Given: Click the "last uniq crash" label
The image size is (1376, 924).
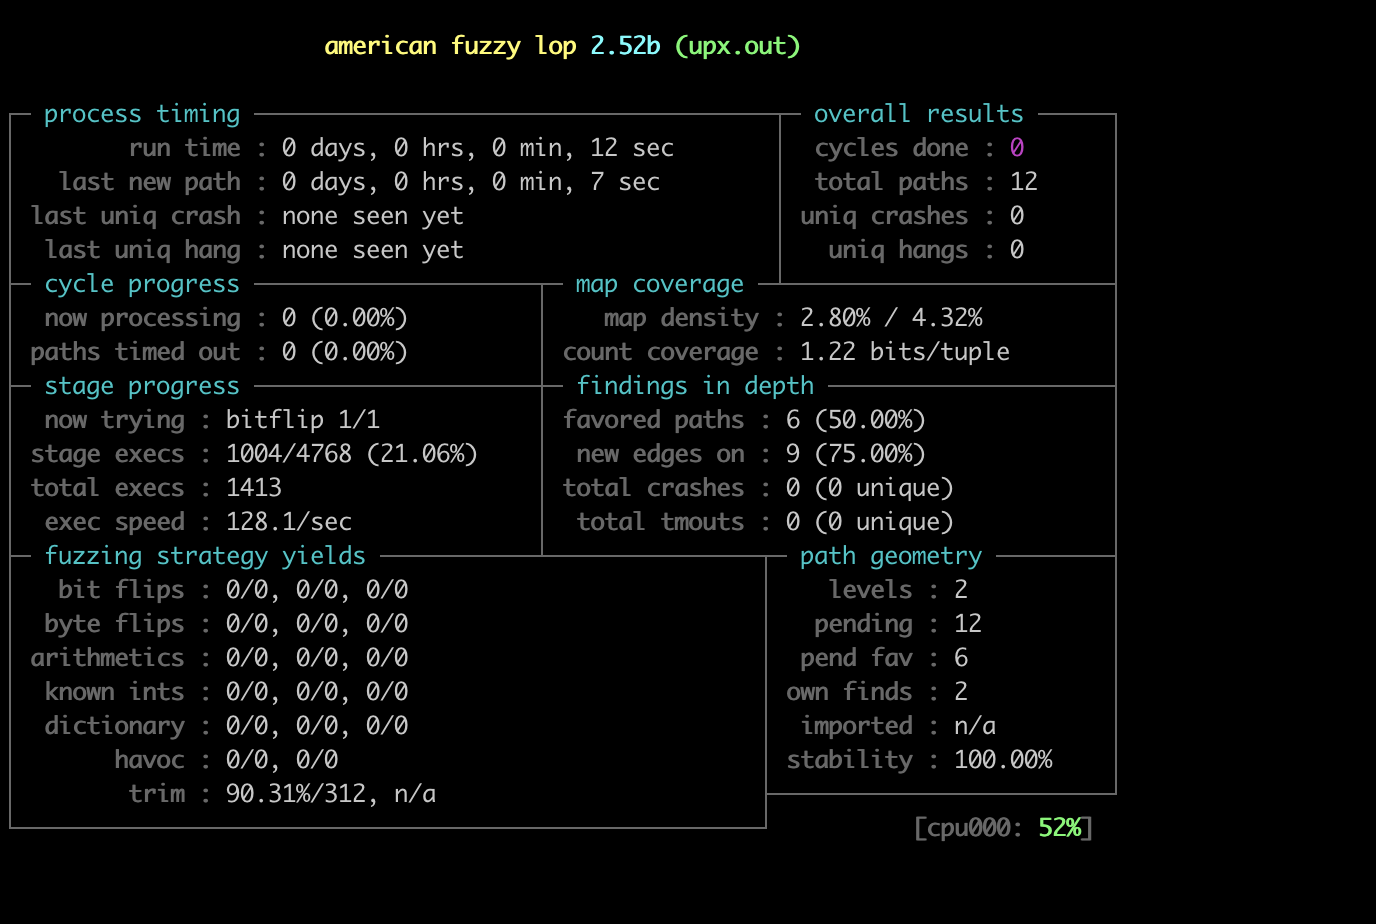Looking at the screenshot, I should click(x=136, y=216).
